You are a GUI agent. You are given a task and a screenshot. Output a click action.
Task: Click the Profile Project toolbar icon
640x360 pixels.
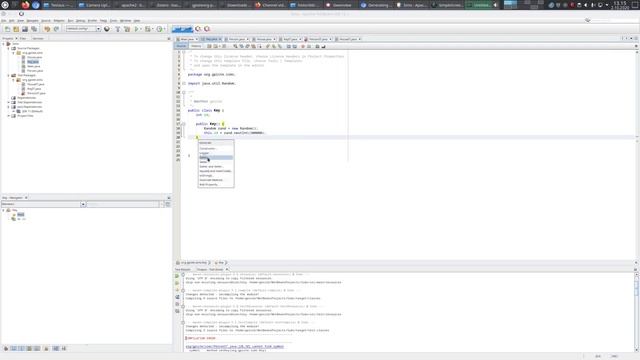[160, 29]
